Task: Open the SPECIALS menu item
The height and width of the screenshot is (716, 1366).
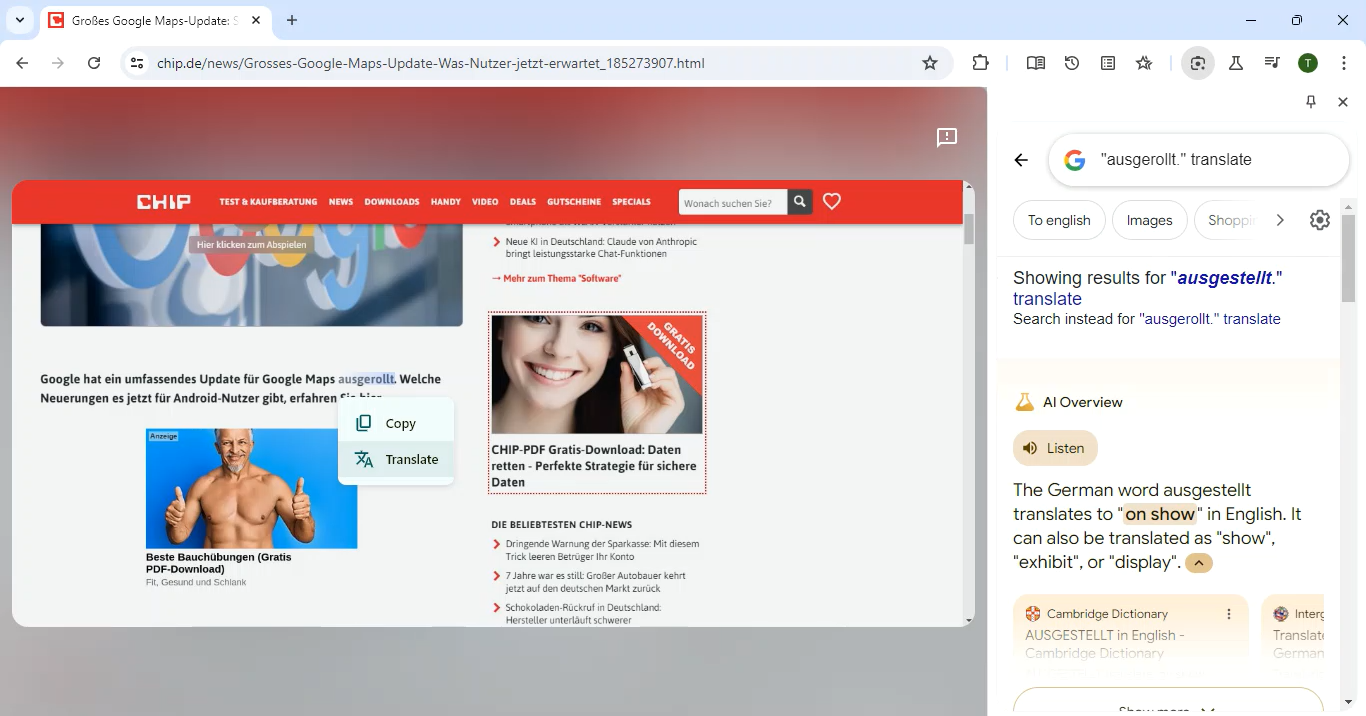Action: [x=631, y=202]
